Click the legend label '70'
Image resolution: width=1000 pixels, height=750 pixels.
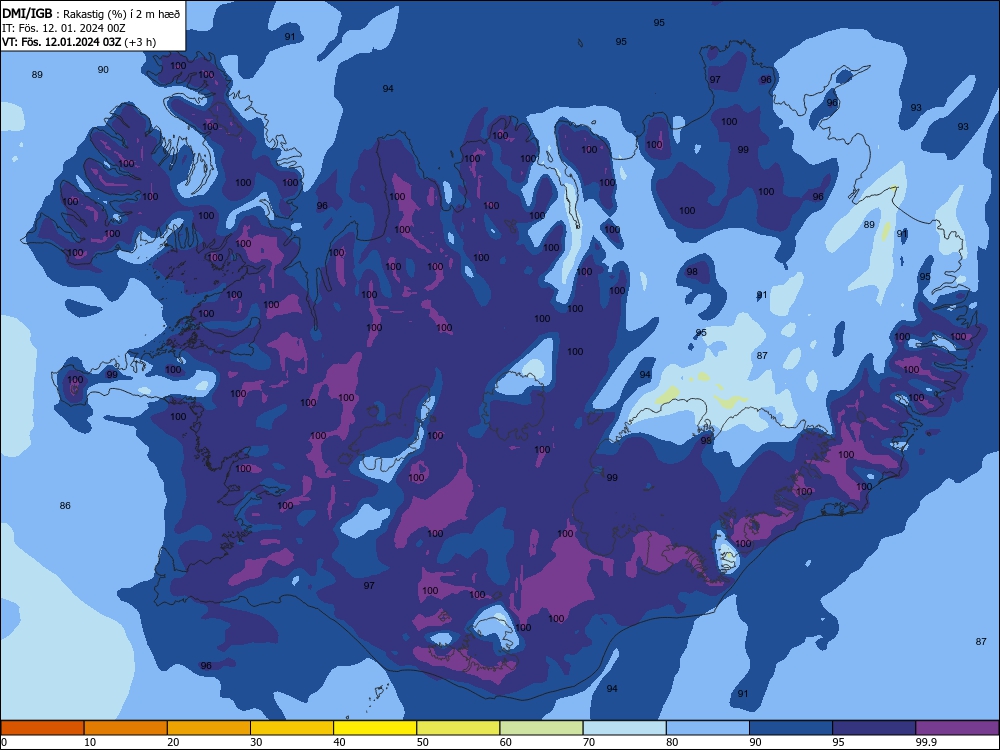pyautogui.click(x=589, y=742)
